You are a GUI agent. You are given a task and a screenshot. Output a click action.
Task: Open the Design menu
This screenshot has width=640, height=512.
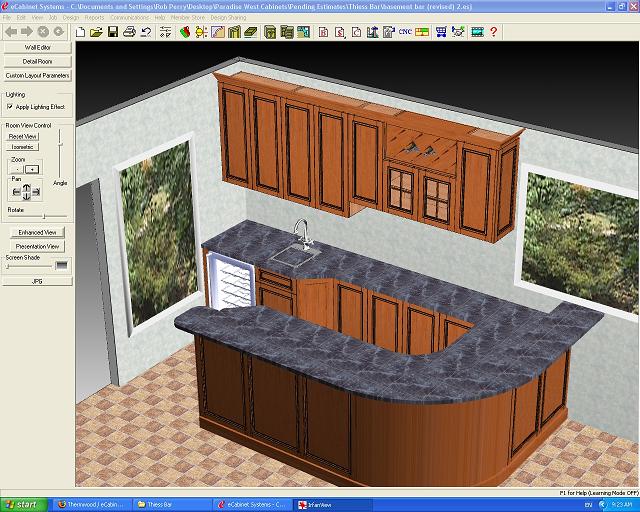(x=71, y=18)
